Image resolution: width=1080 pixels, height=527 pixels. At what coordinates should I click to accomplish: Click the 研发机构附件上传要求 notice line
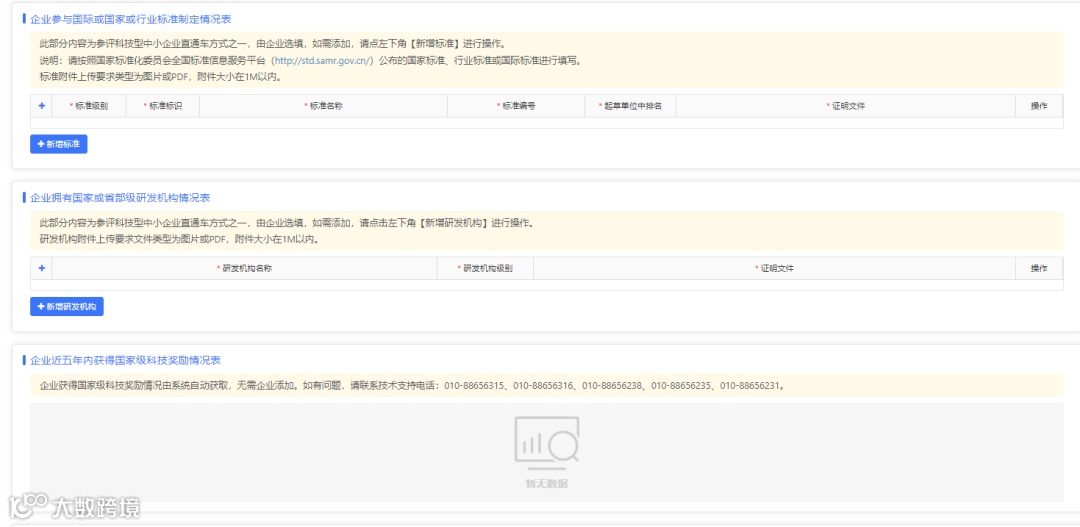pos(179,240)
